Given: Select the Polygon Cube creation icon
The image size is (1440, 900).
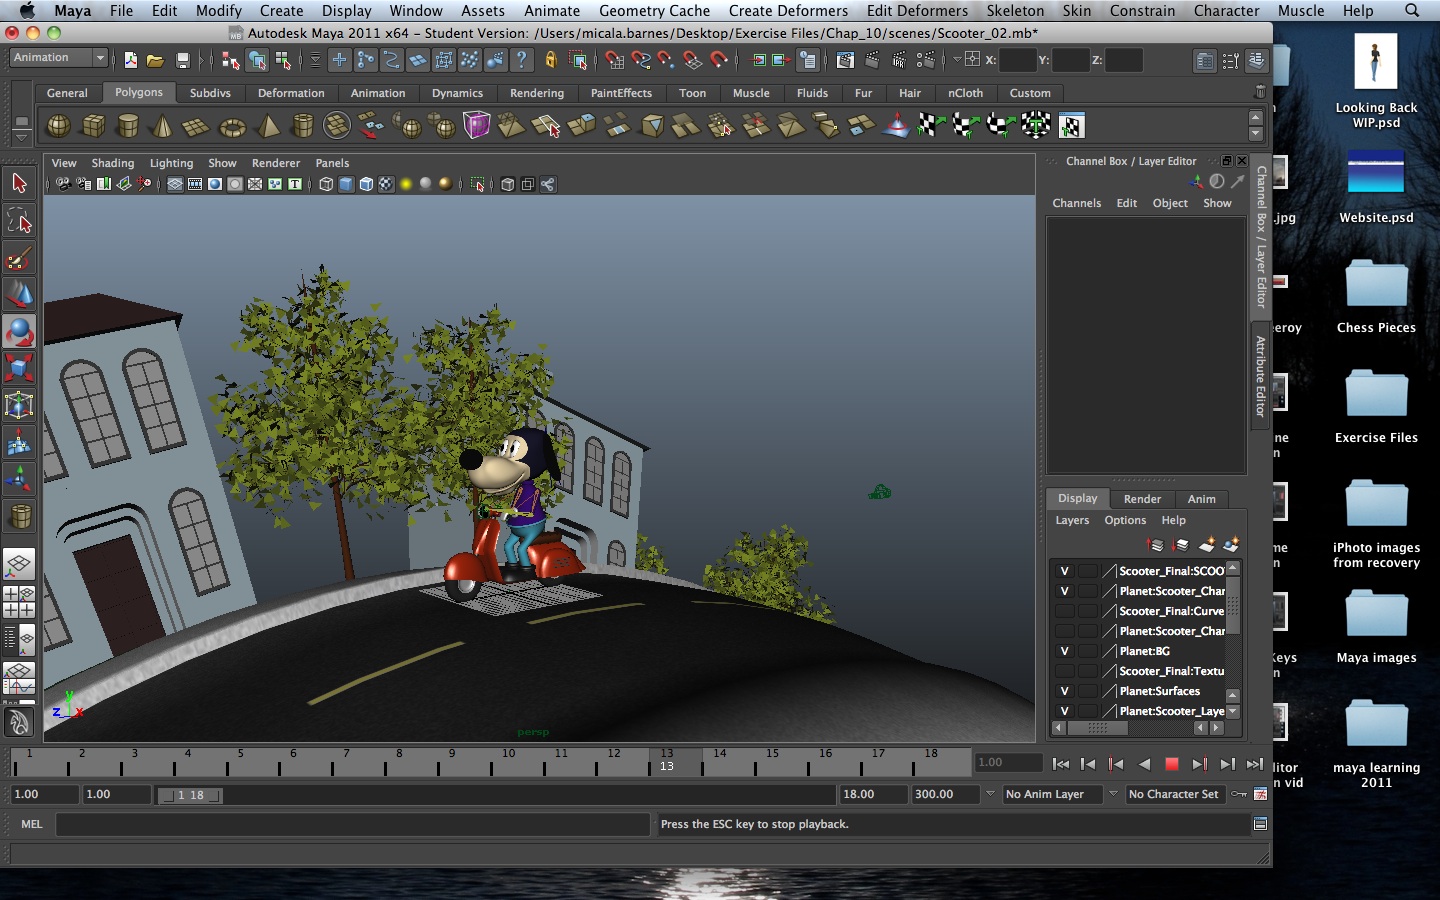Looking at the screenshot, I should (x=92, y=125).
